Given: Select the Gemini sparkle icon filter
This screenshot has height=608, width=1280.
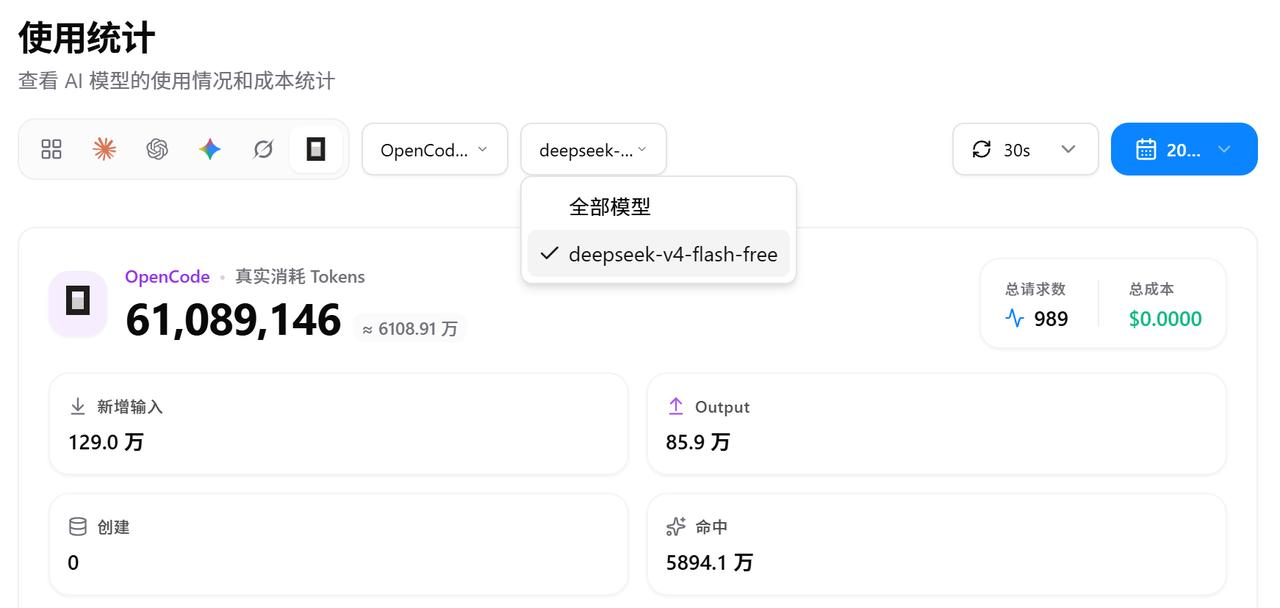Looking at the screenshot, I should (x=210, y=149).
